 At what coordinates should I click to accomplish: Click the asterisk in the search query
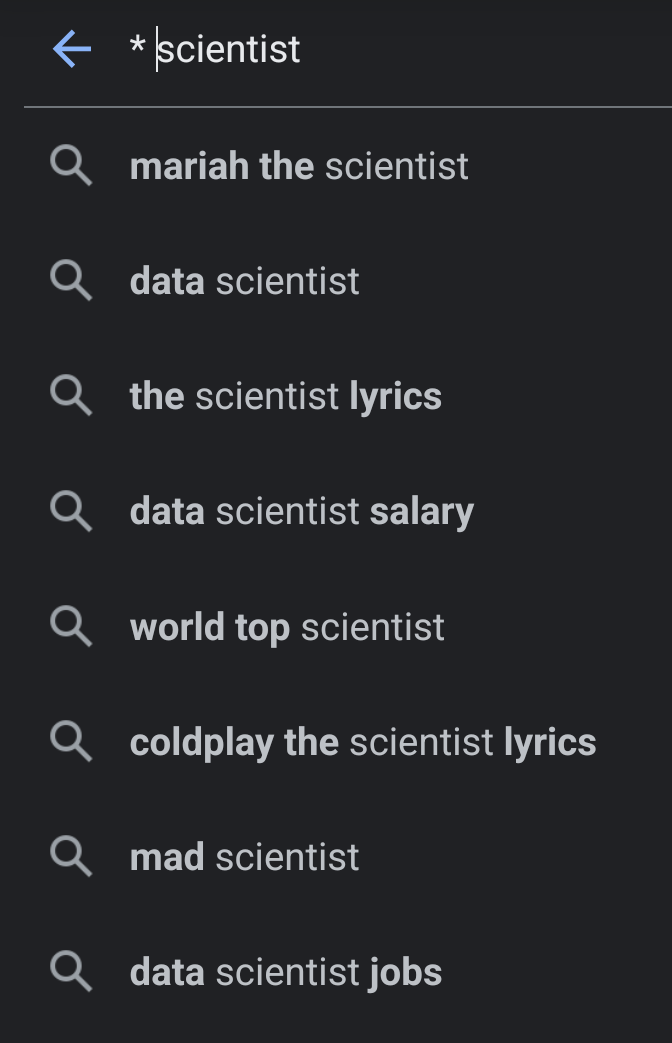(x=137, y=47)
